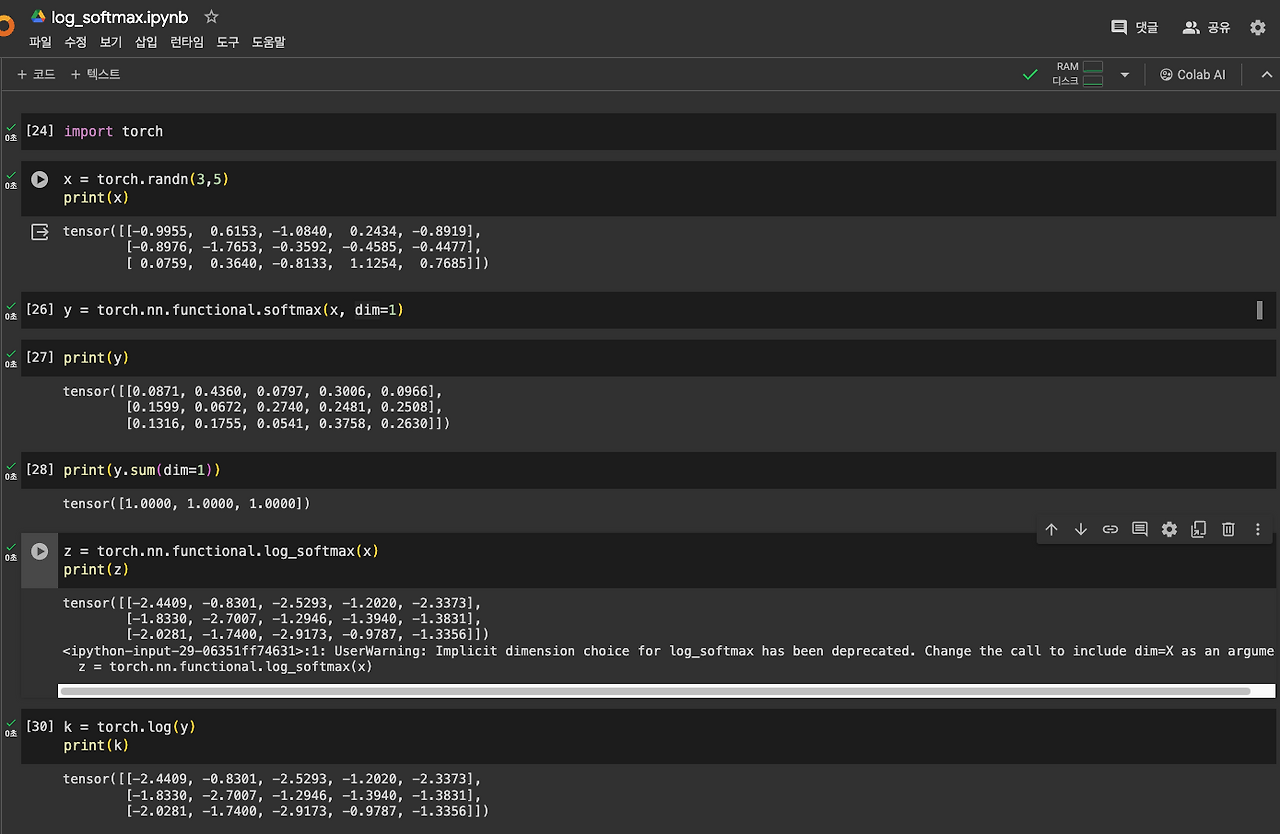
Task: Run the x = torch.randn cell
Action: pos(39,179)
